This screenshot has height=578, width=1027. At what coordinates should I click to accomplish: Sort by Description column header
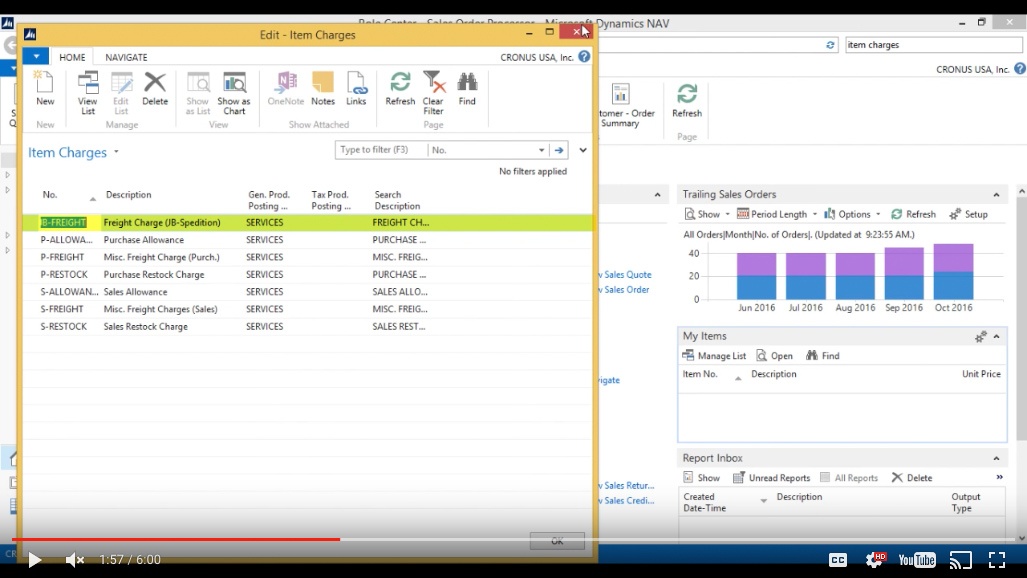tap(128, 195)
